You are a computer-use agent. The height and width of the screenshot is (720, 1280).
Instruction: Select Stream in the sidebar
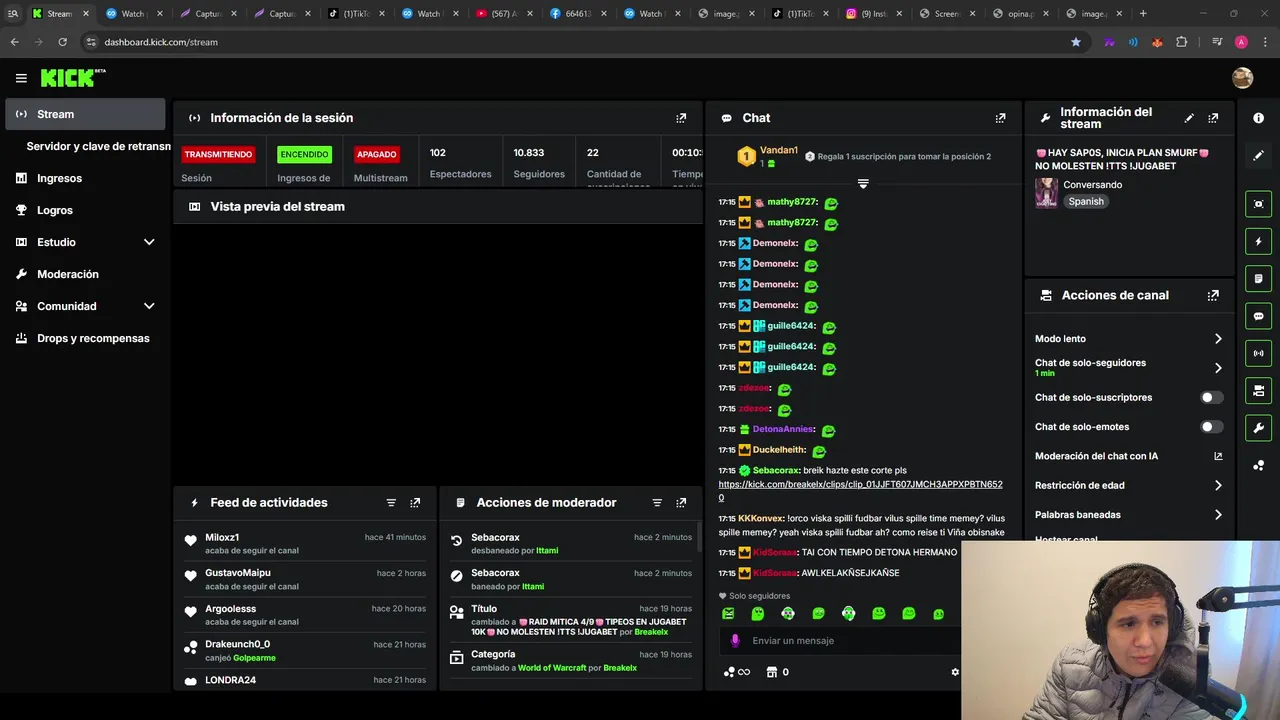click(85, 114)
